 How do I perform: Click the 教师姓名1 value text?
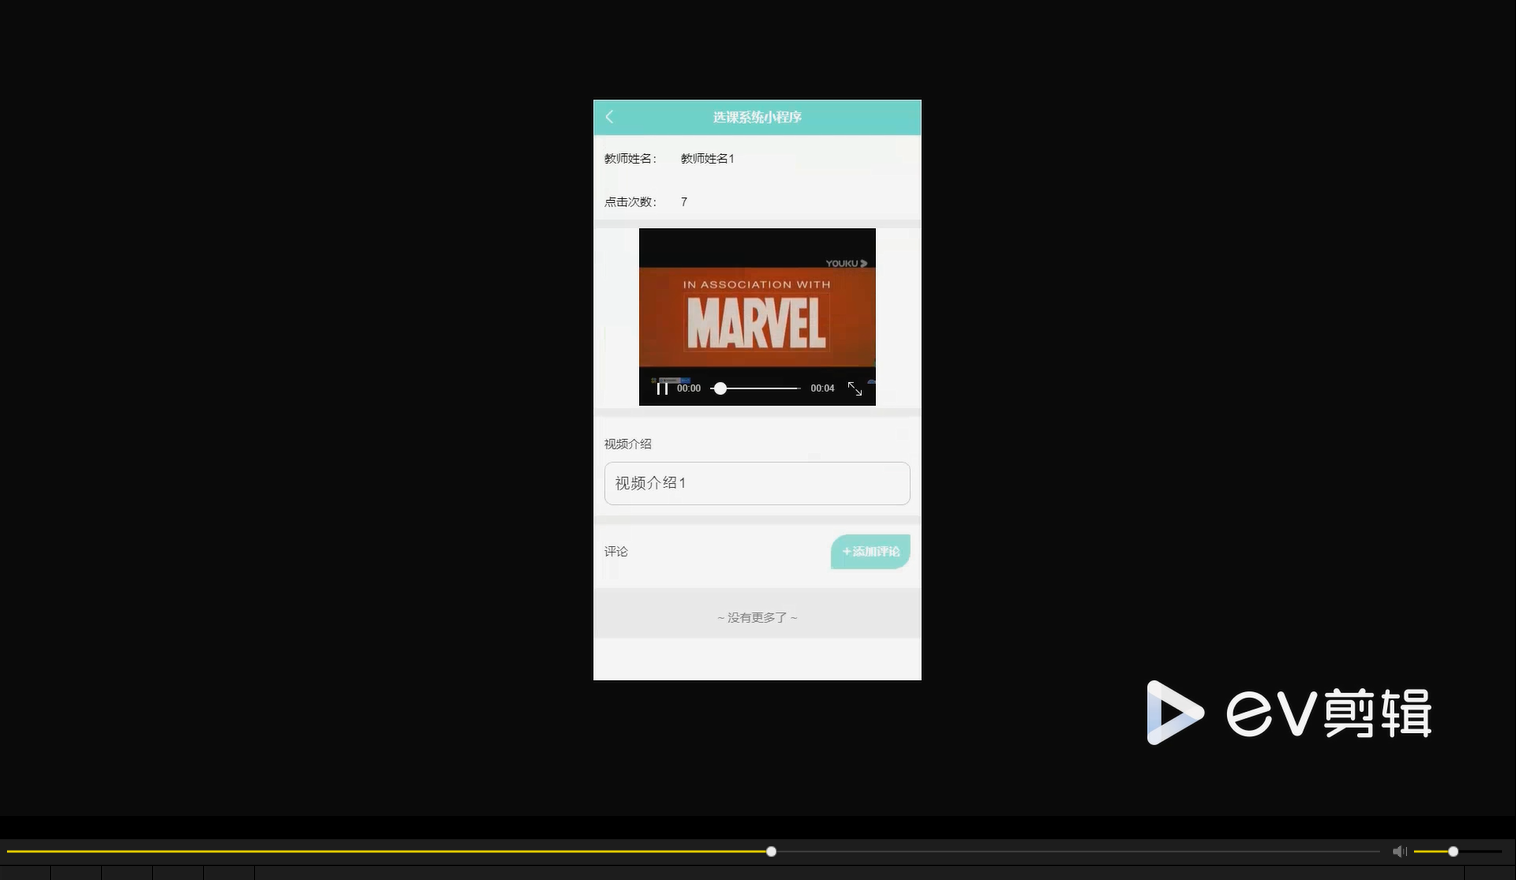click(x=708, y=158)
